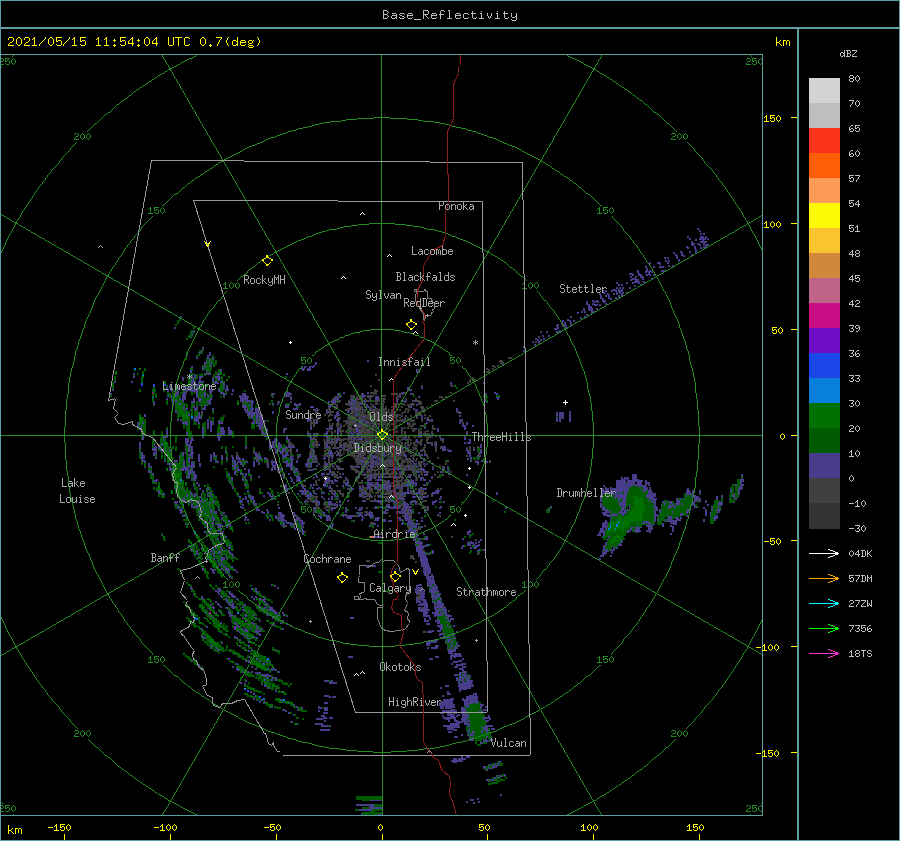Pick the magenta swatch between 42 and 39
This screenshot has width=900, height=841.
pyautogui.click(x=824, y=315)
